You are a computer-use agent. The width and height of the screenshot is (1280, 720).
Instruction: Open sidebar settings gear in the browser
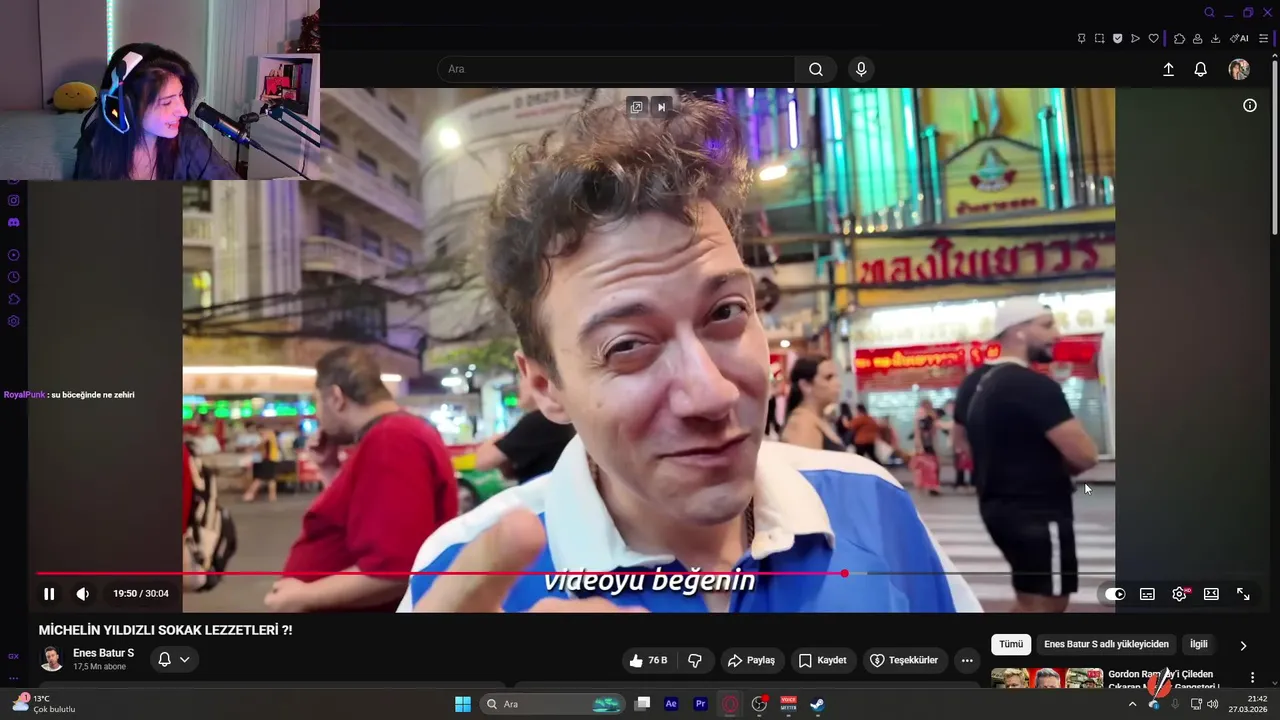pos(14,321)
